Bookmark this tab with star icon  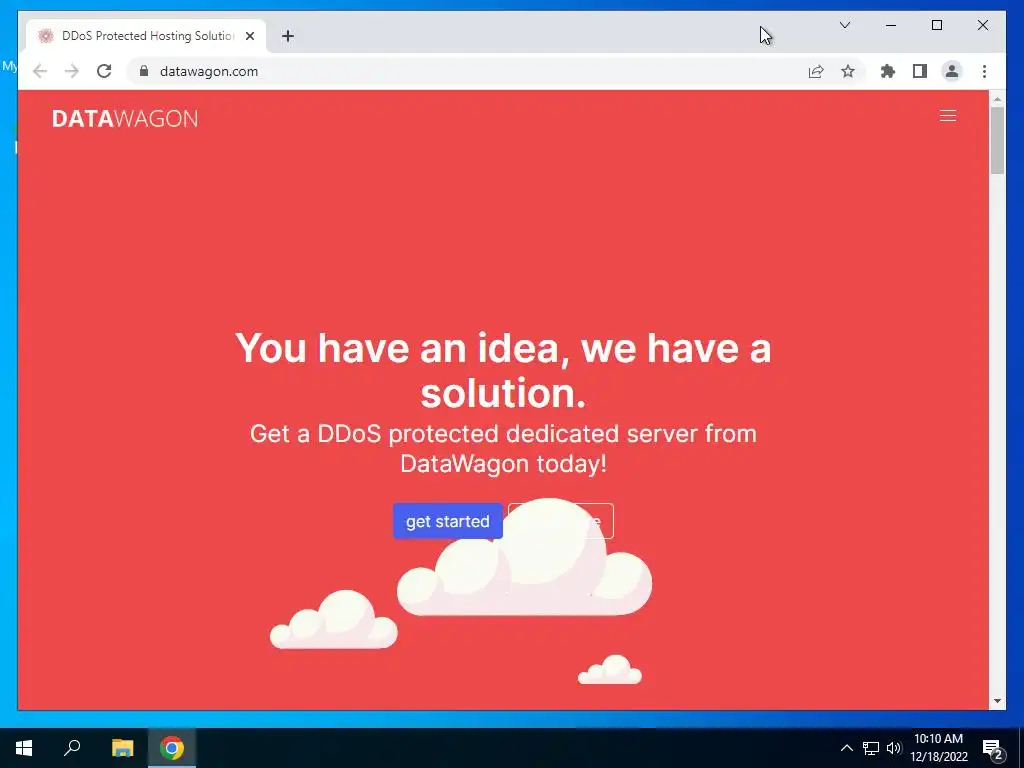(848, 71)
